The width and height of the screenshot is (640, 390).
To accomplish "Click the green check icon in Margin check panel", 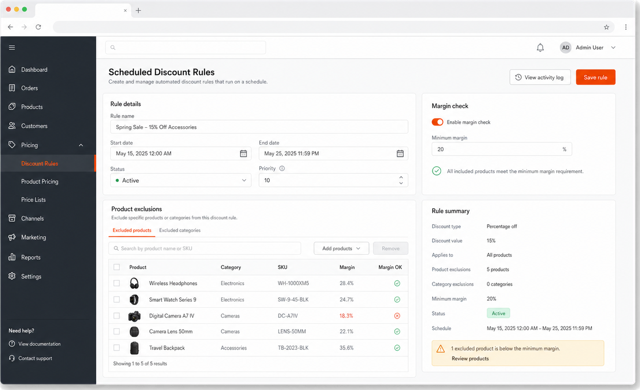I will click(x=436, y=171).
